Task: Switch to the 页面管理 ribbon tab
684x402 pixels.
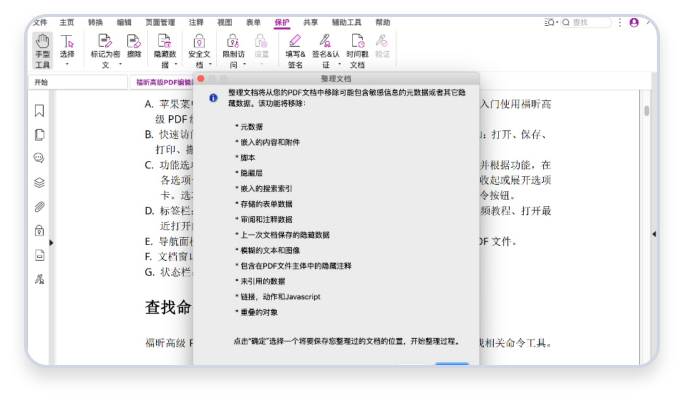Action: 160,22
